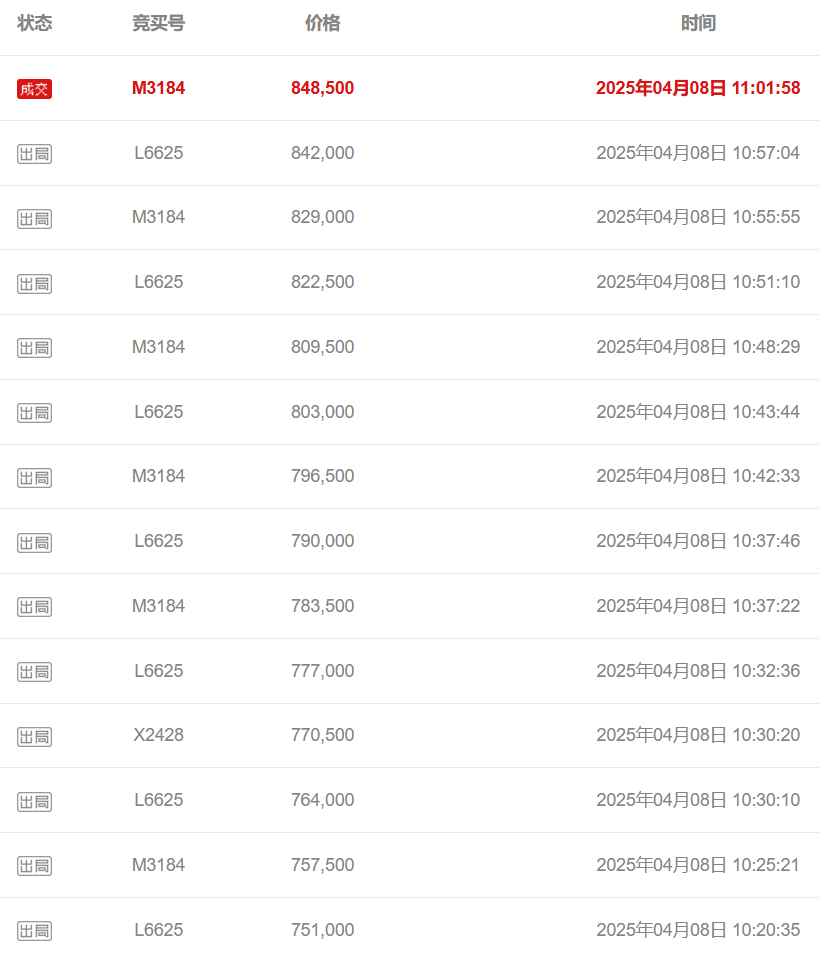Click the 时间 column header
The height and width of the screenshot is (959, 819).
click(698, 23)
